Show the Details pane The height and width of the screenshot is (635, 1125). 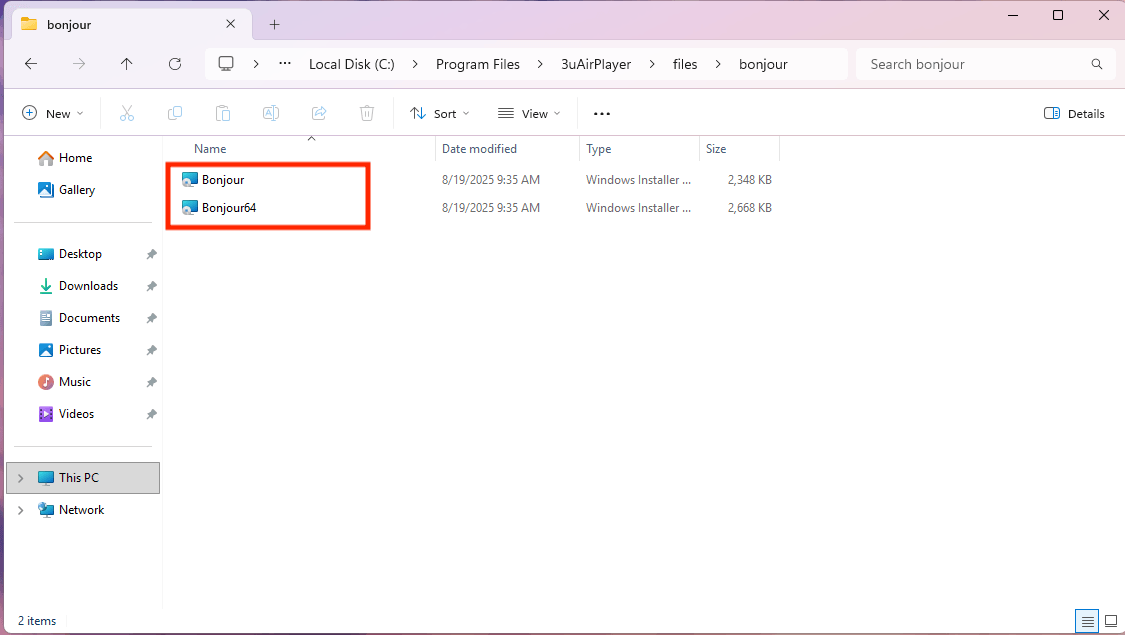click(1074, 113)
